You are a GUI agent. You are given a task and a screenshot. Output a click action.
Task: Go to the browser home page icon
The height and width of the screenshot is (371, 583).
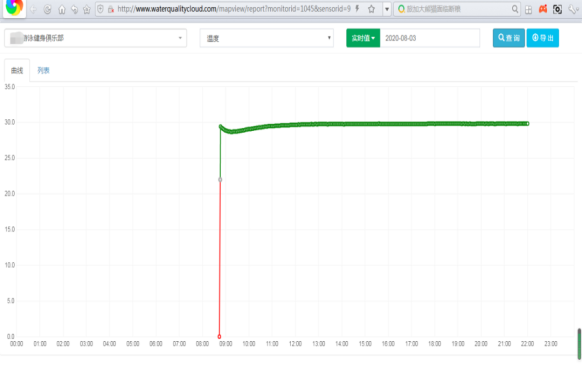tap(62, 9)
